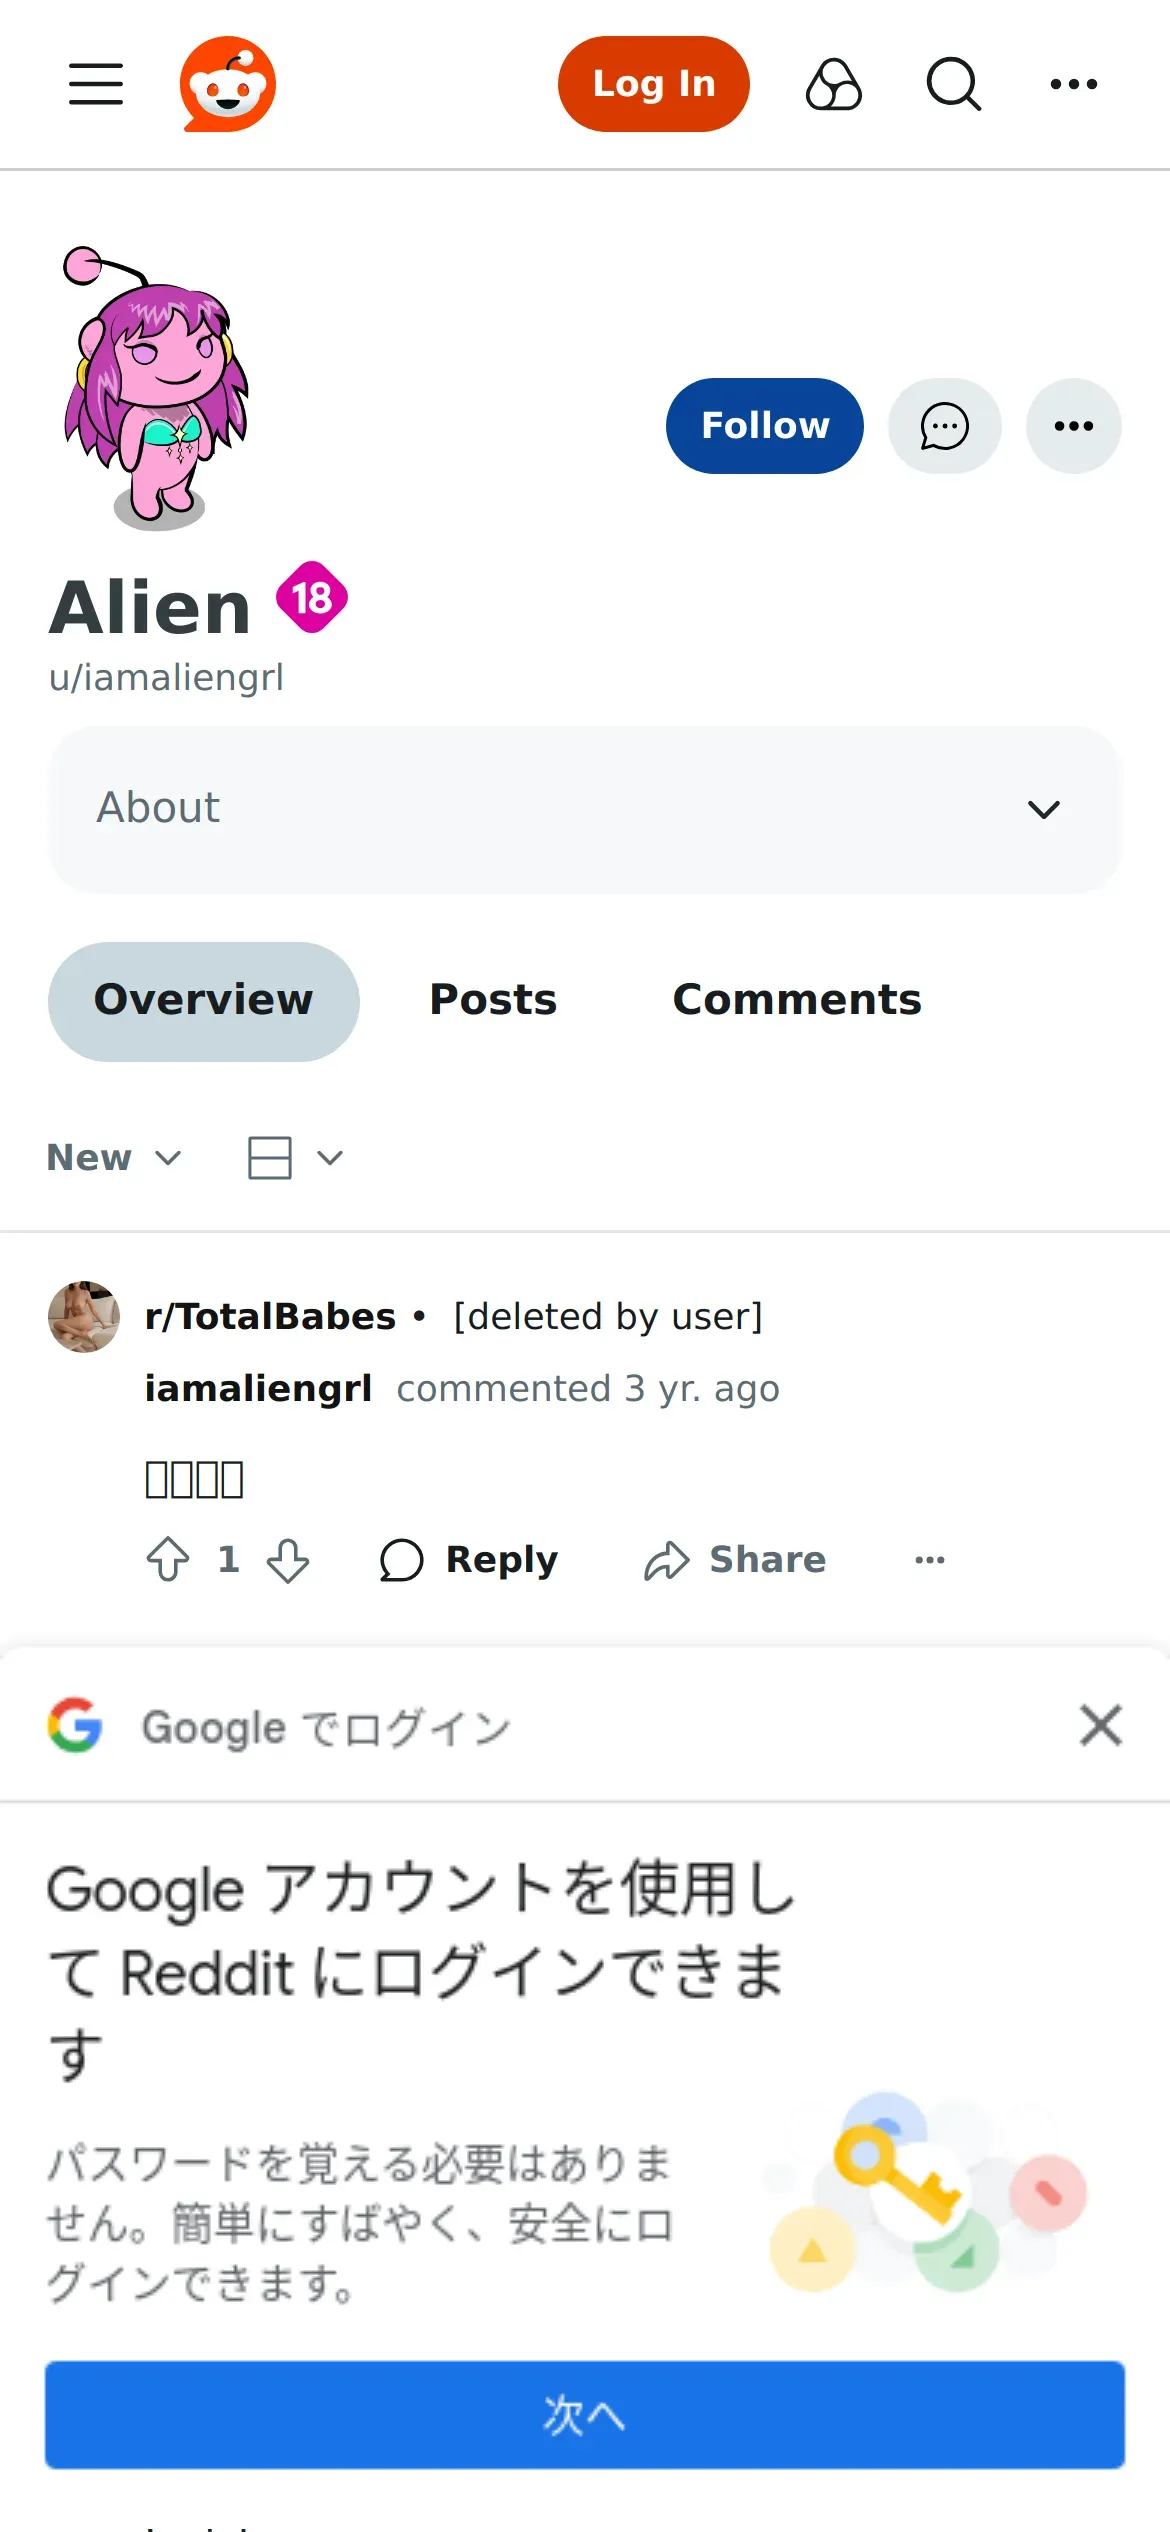Upvote the iamaliengrl comment
The height and width of the screenshot is (2532, 1170).
click(168, 1559)
